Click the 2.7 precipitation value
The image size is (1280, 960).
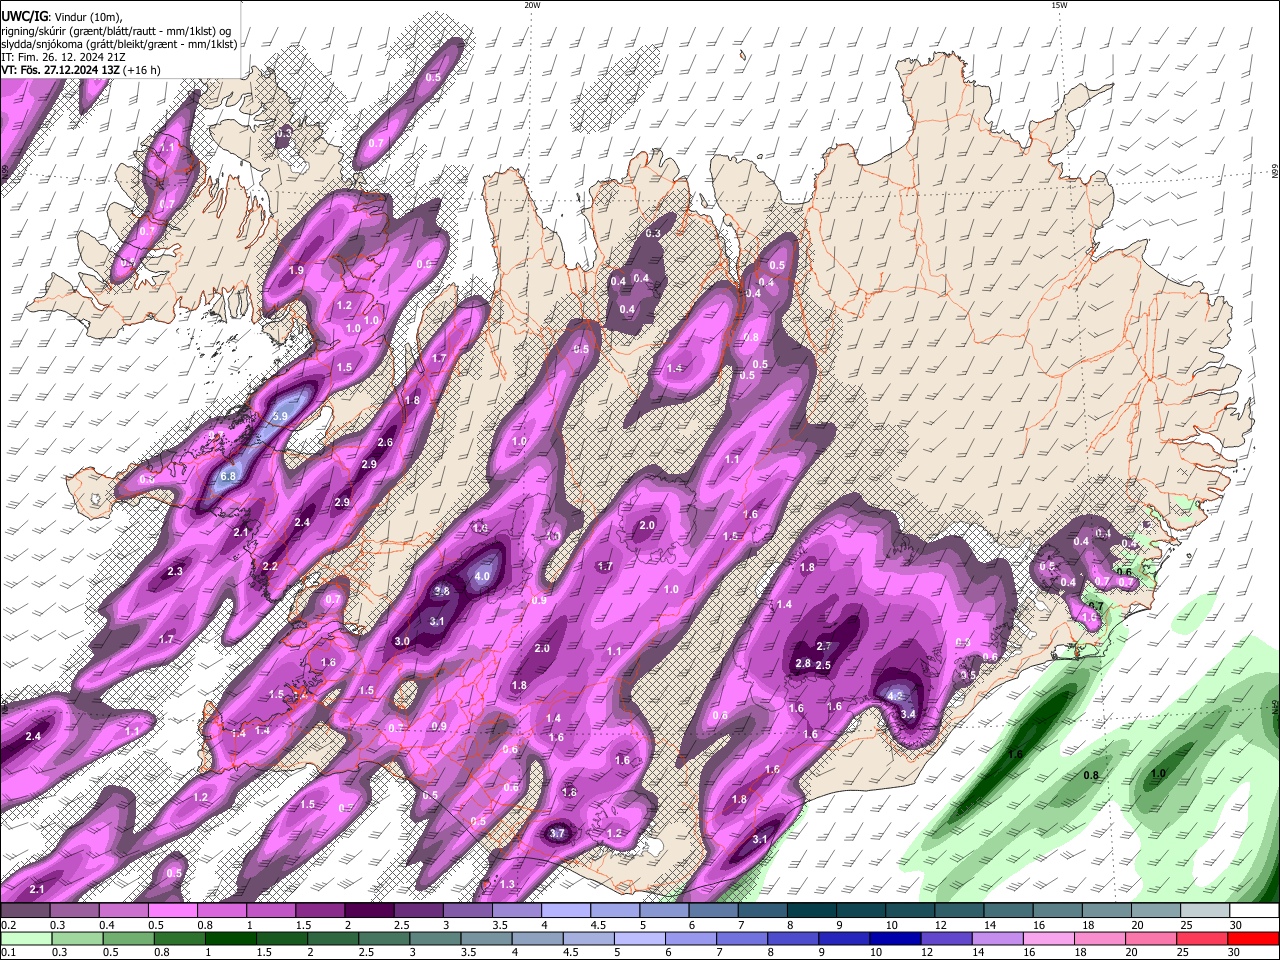(x=824, y=646)
